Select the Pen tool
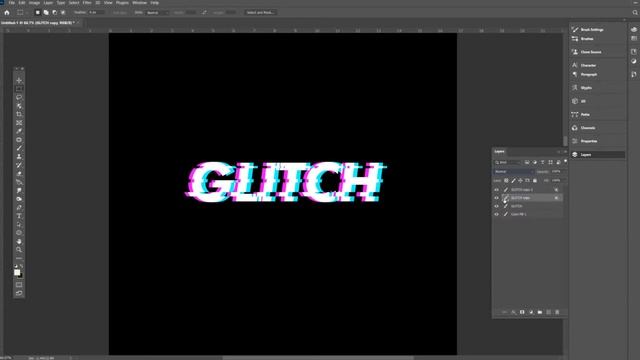This screenshot has height=360, width=640. point(19,207)
